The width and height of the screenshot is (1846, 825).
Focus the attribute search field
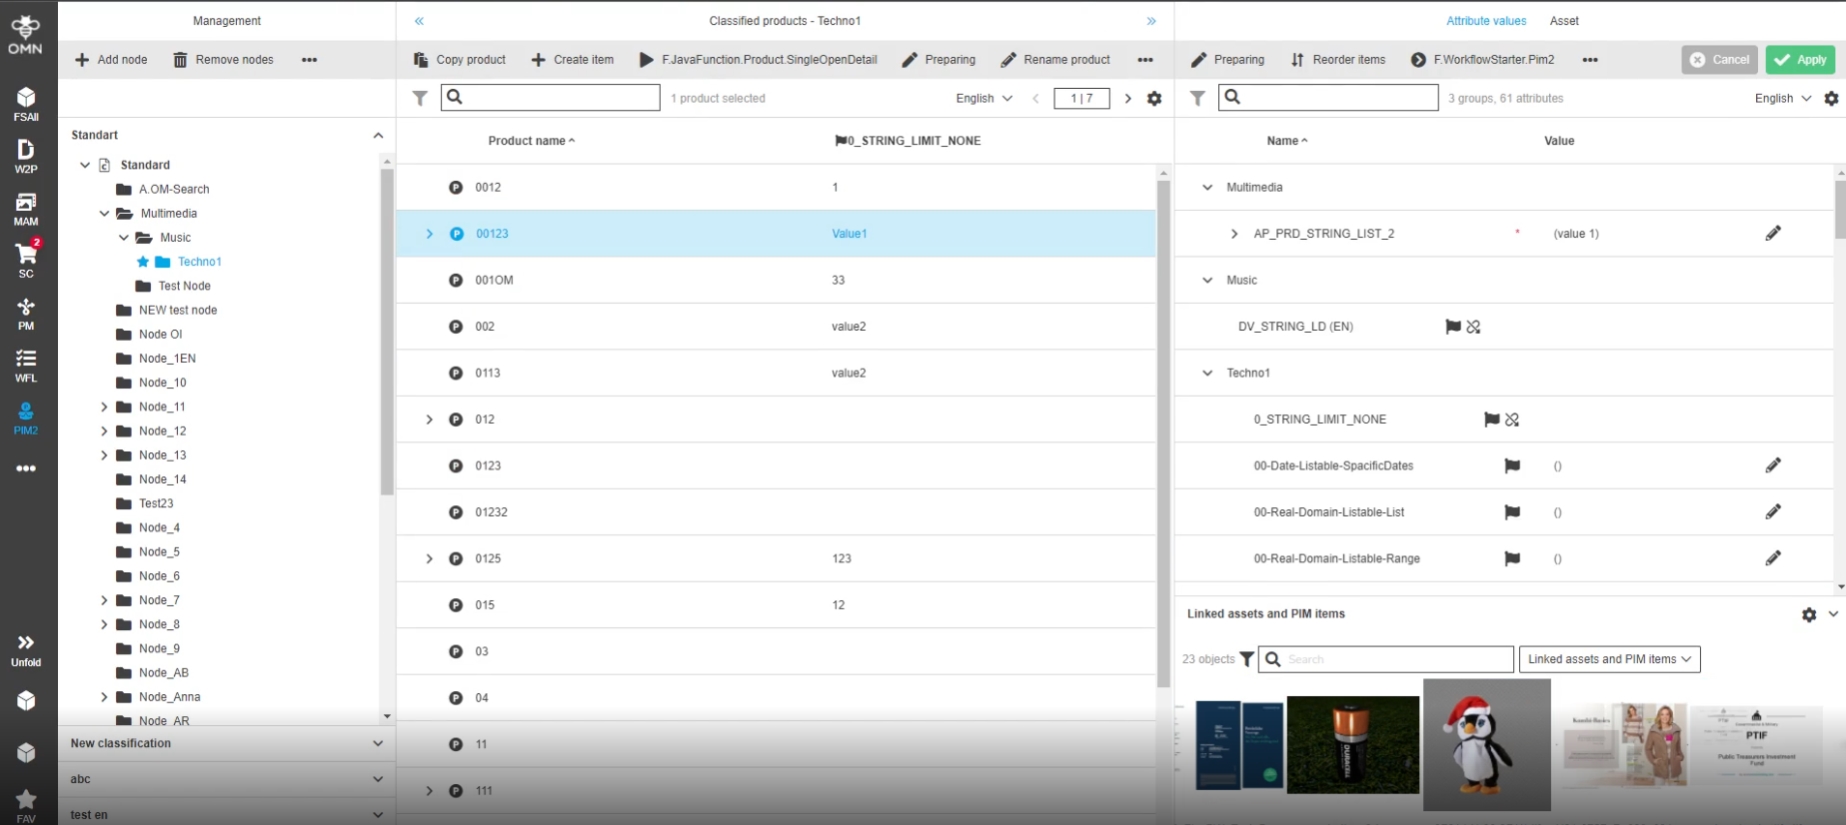click(x=1329, y=97)
